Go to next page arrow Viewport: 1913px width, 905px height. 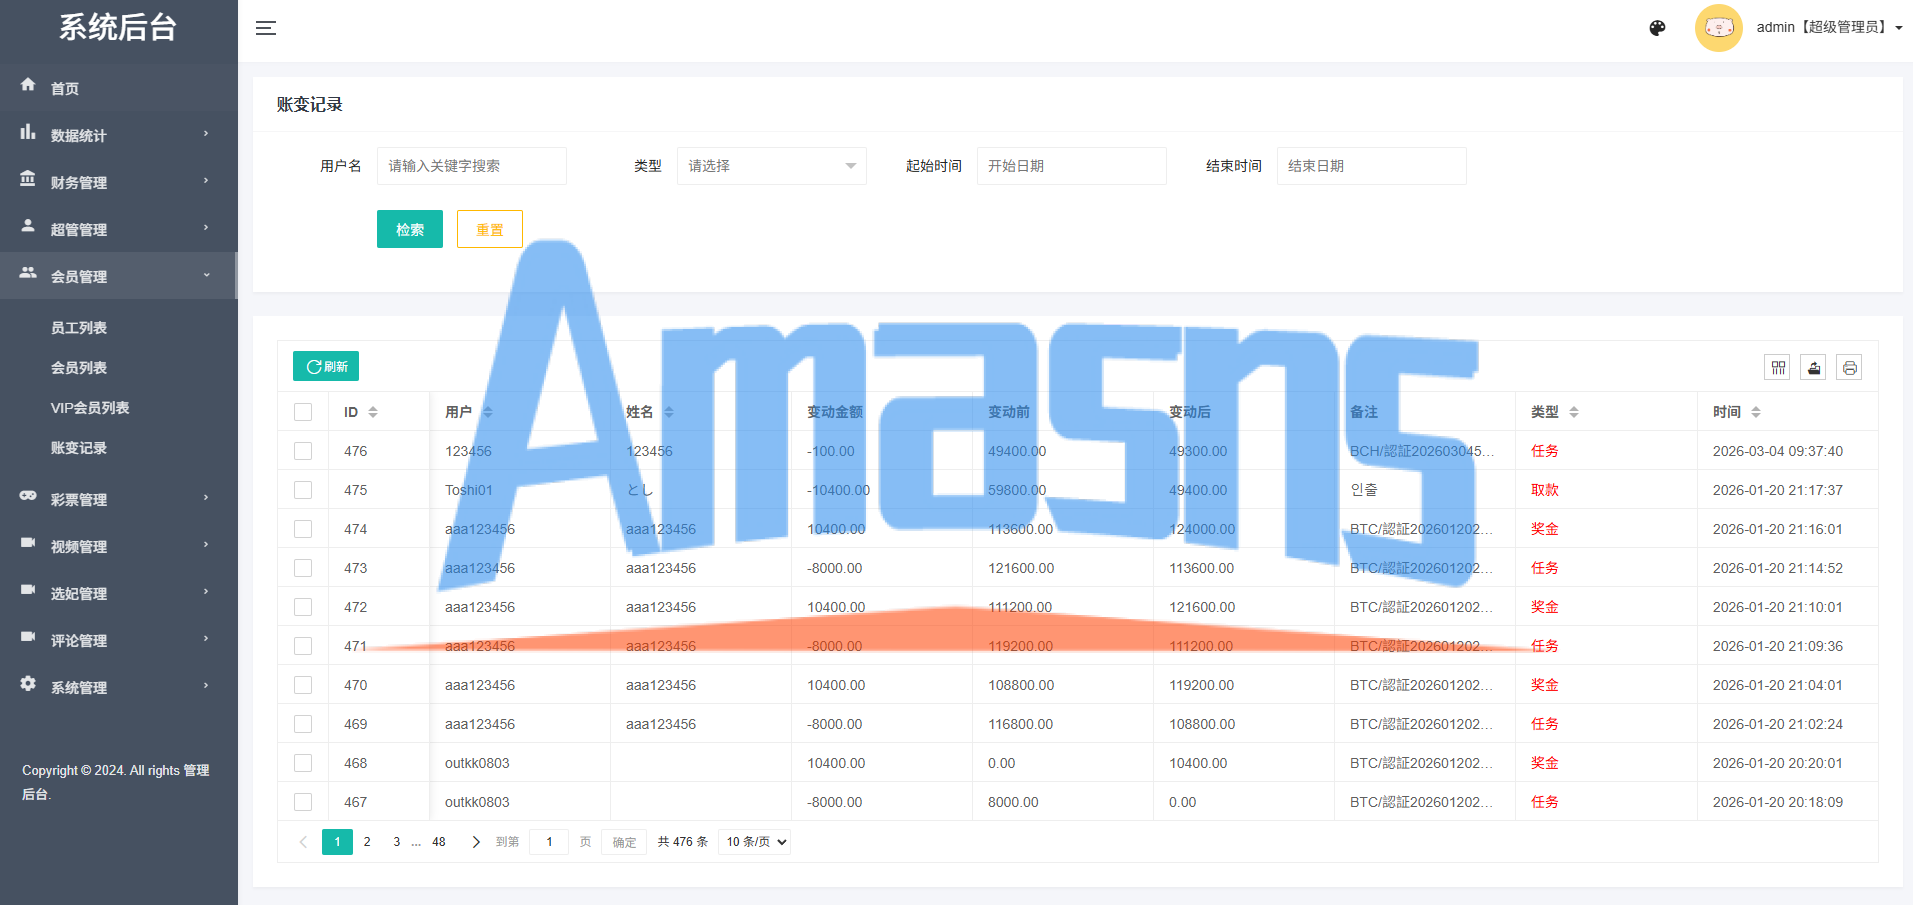[476, 842]
